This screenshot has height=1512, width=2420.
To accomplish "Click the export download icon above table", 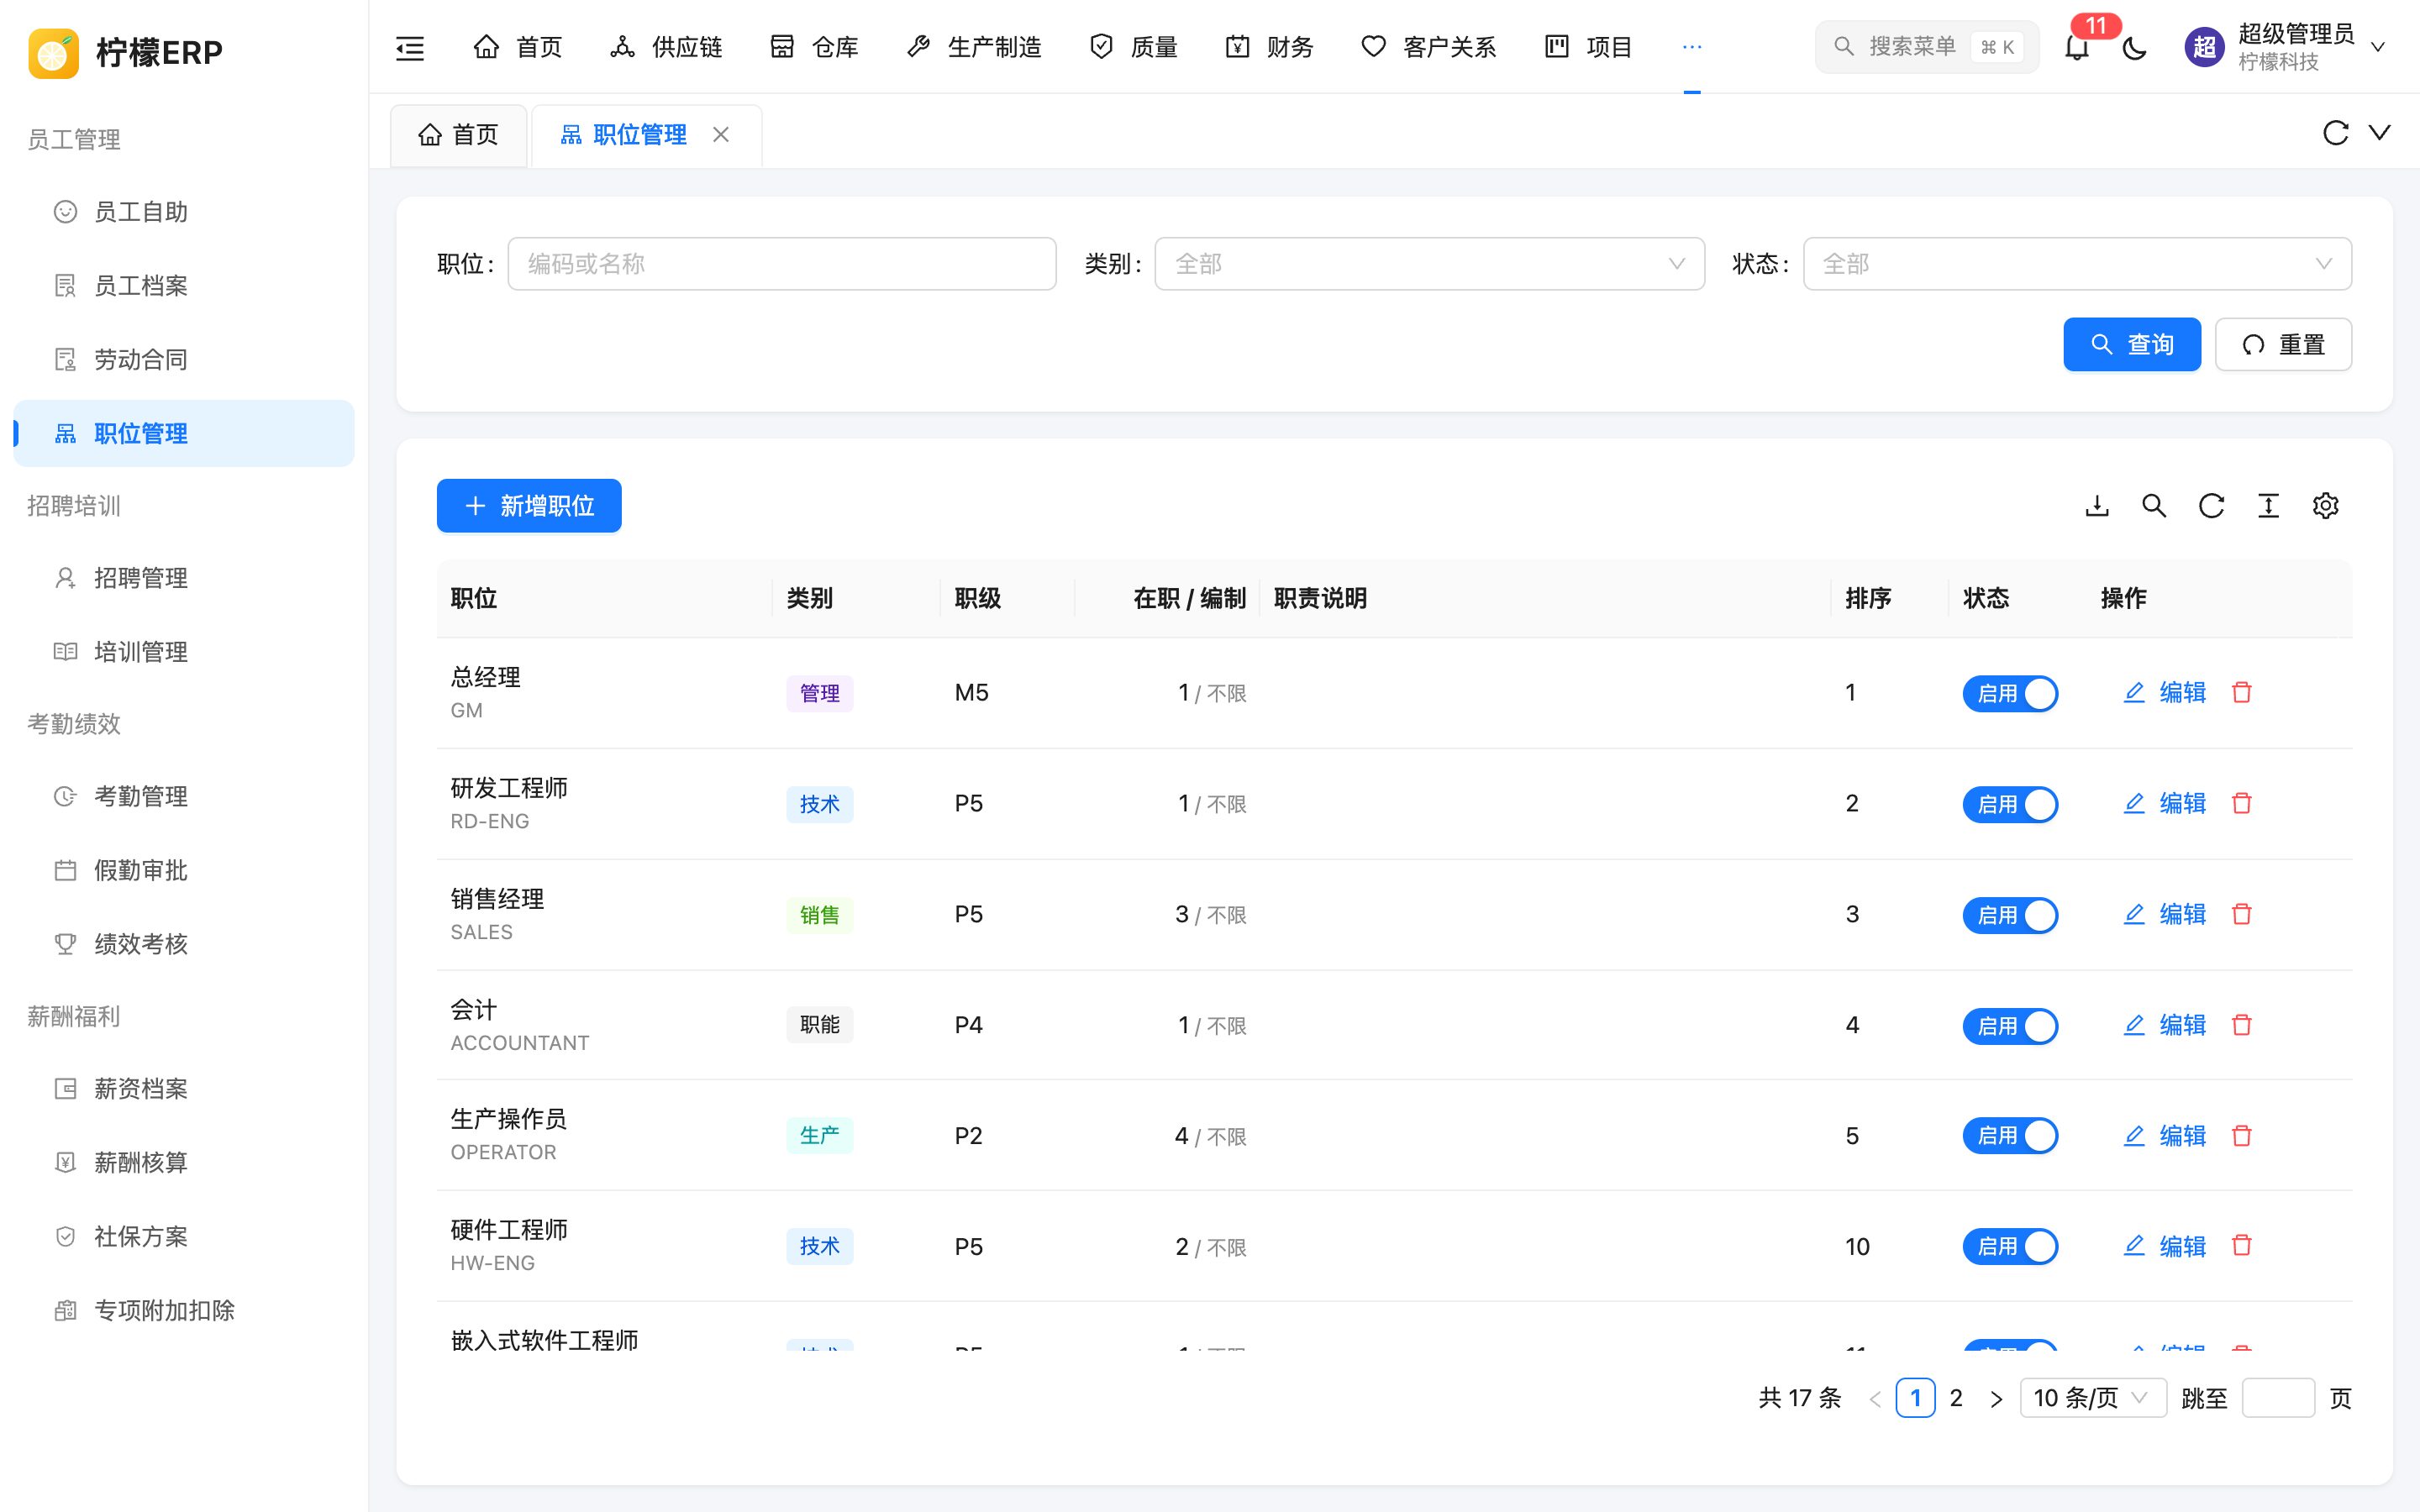I will click(x=2097, y=506).
